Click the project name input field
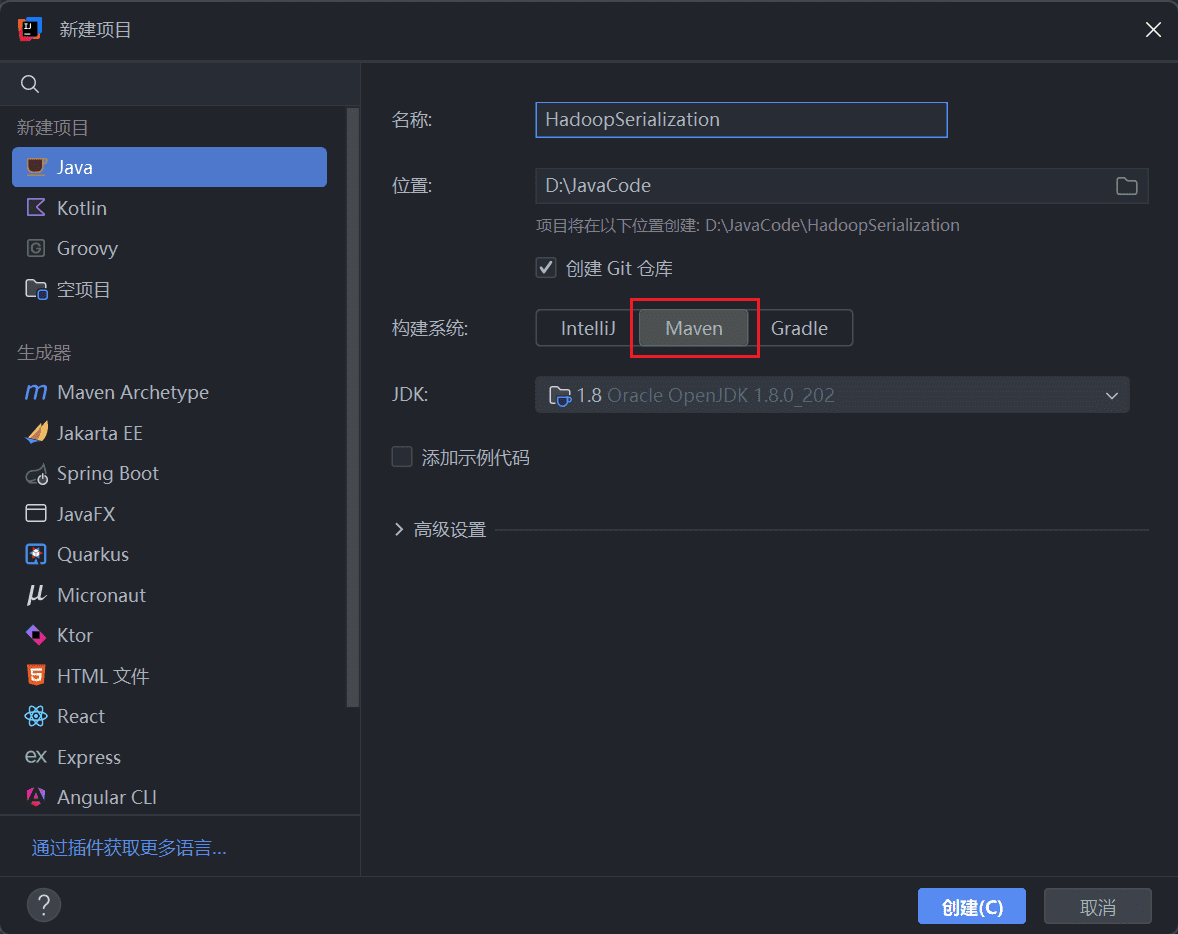The image size is (1178, 934). (741, 120)
